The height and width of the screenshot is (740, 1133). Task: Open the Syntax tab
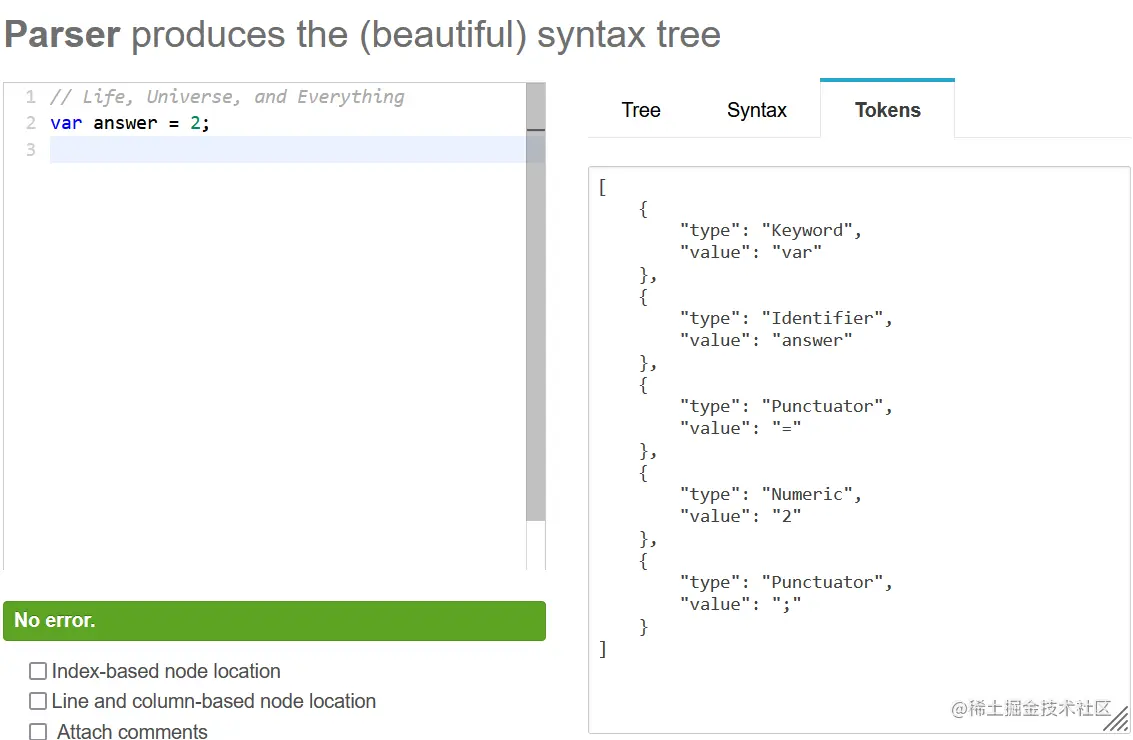pyautogui.click(x=756, y=110)
